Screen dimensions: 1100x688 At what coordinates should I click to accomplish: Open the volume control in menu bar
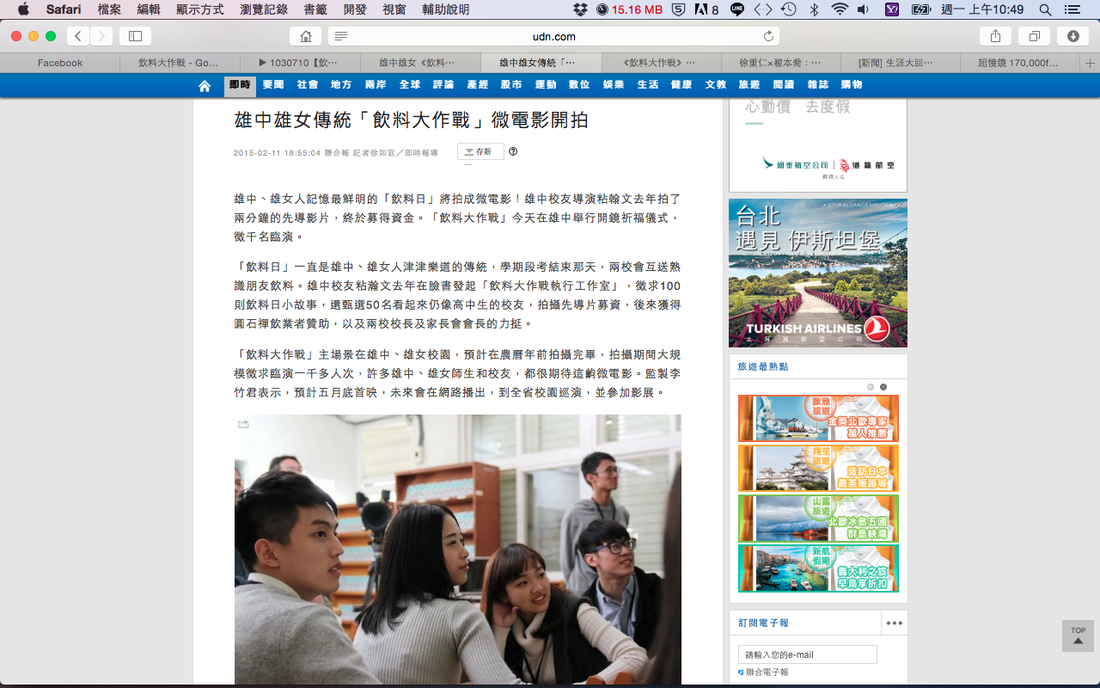(864, 9)
